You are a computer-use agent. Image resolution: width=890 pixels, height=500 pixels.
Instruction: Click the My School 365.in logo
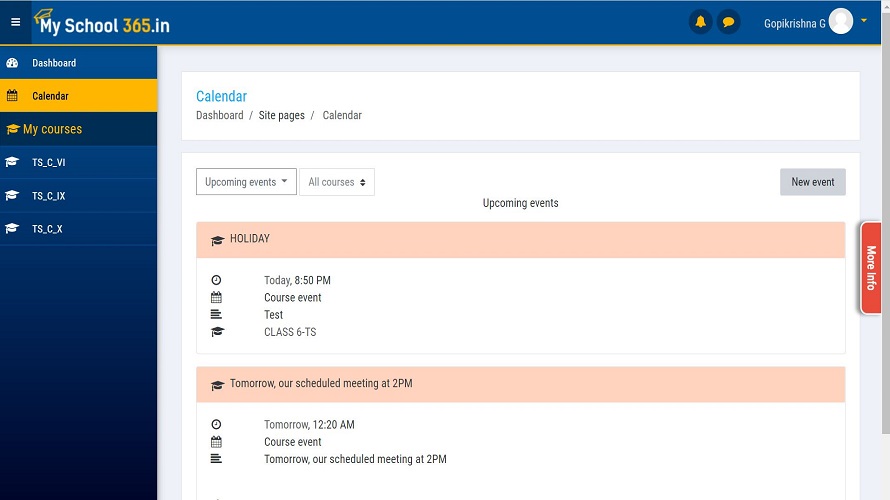click(x=102, y=23)
